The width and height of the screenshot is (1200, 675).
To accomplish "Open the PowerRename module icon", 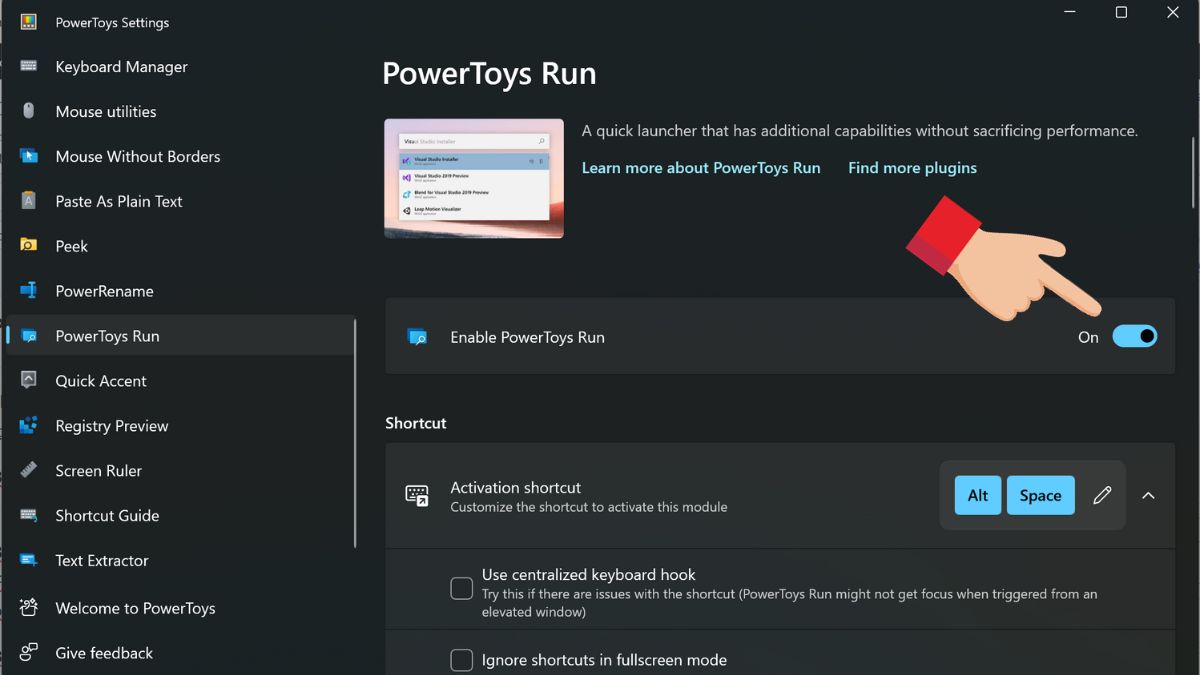I will coord(29,291).
